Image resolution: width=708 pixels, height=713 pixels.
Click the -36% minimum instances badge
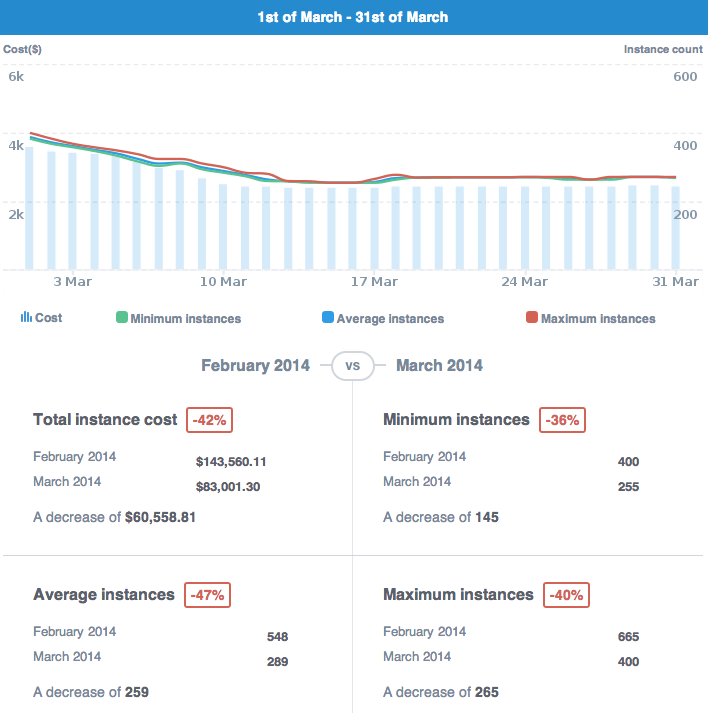pos(562,421)
